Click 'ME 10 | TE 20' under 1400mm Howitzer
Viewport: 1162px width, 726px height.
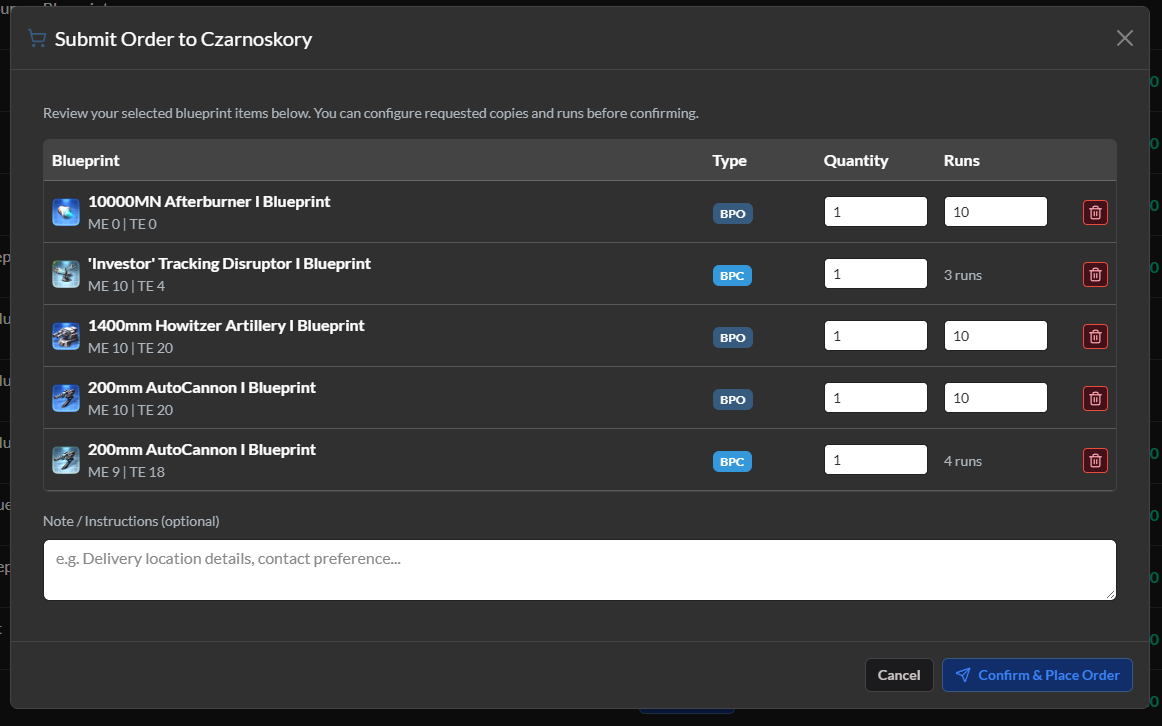130,348
